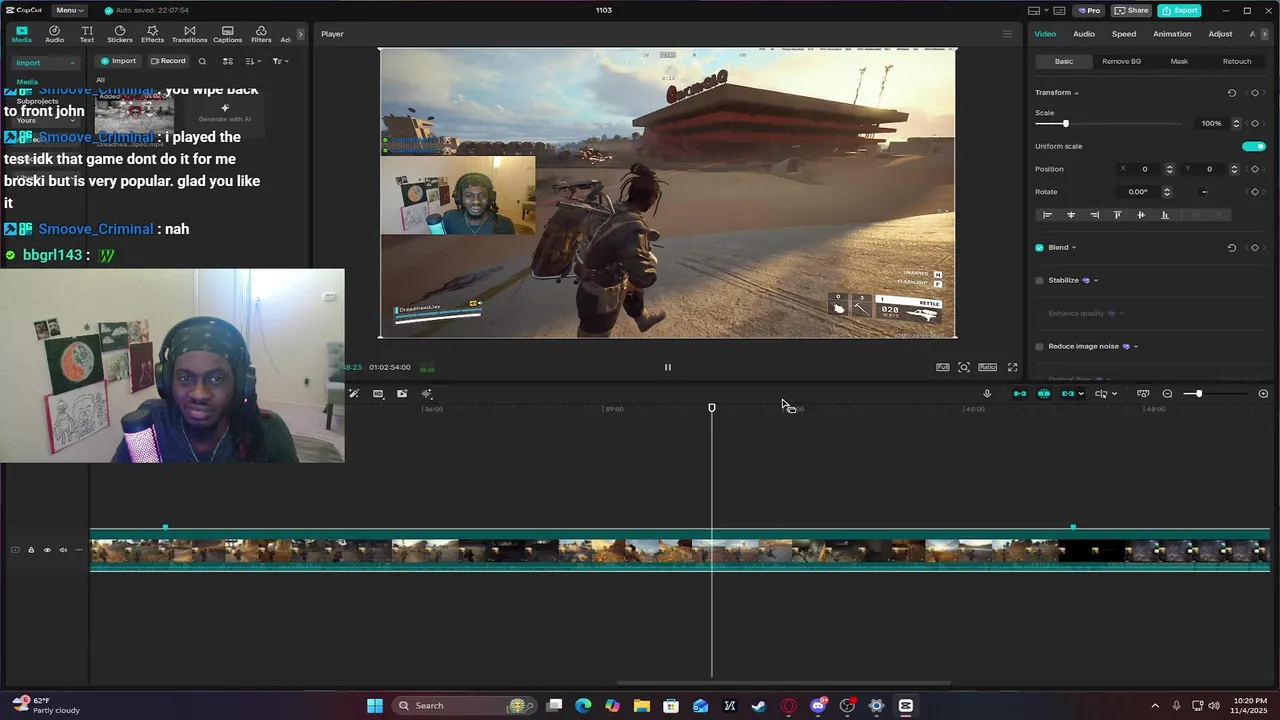Screen dimensions: 1280x720
Task: Switch media grid view layout
Action: click(228, 61)
